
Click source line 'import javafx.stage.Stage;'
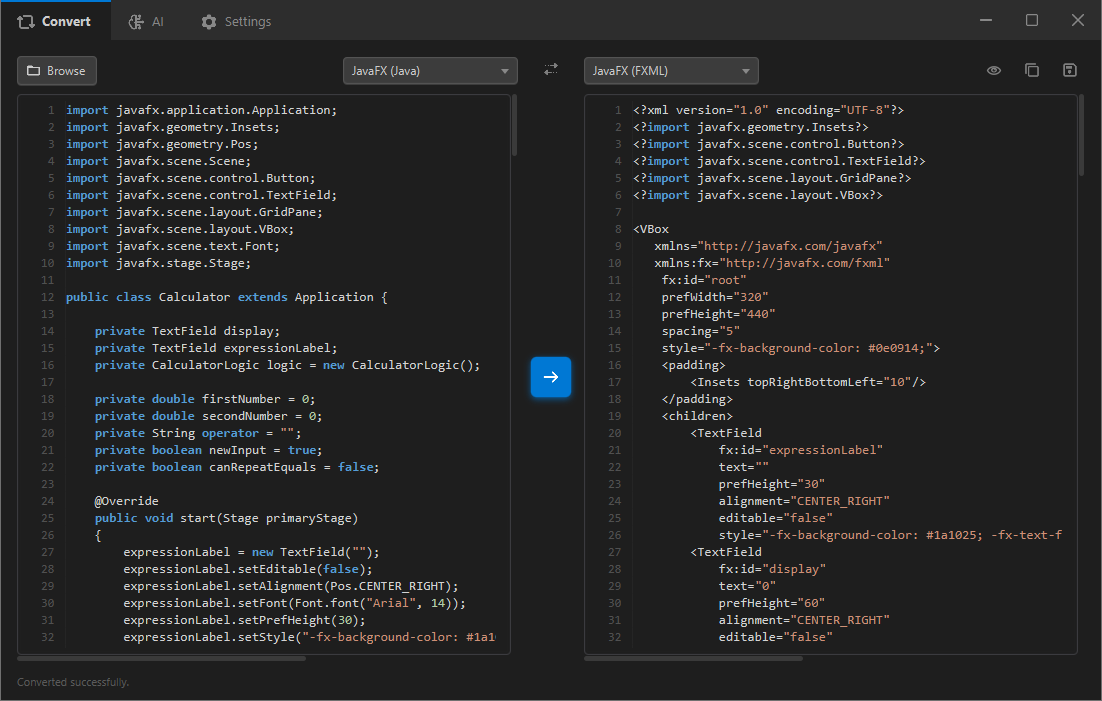coord(158,263)
